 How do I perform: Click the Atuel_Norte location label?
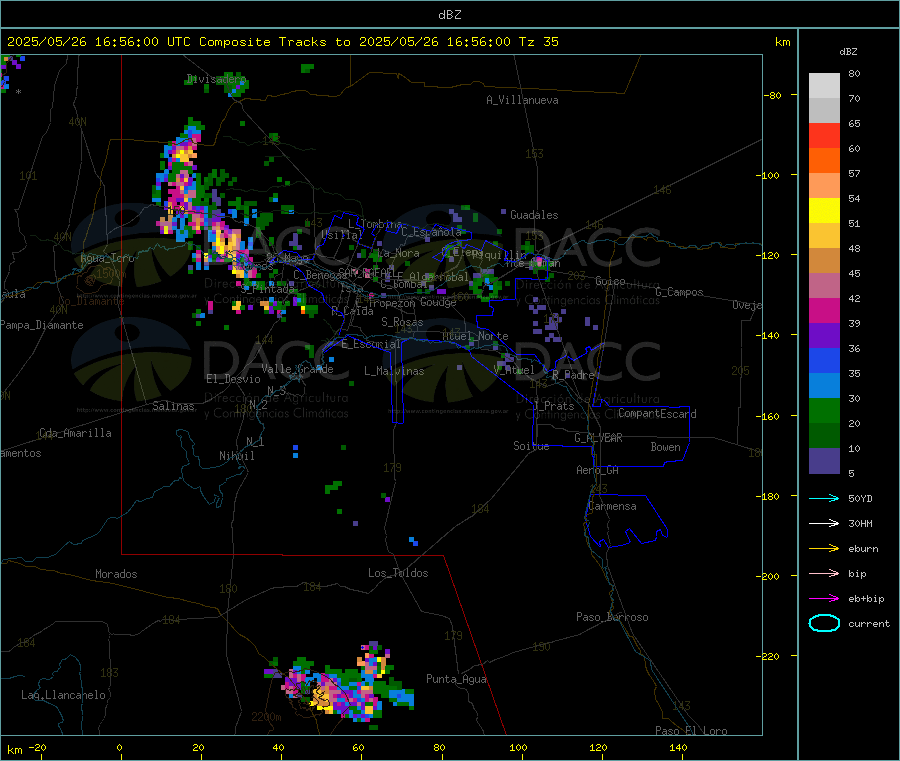click(475, 336)
